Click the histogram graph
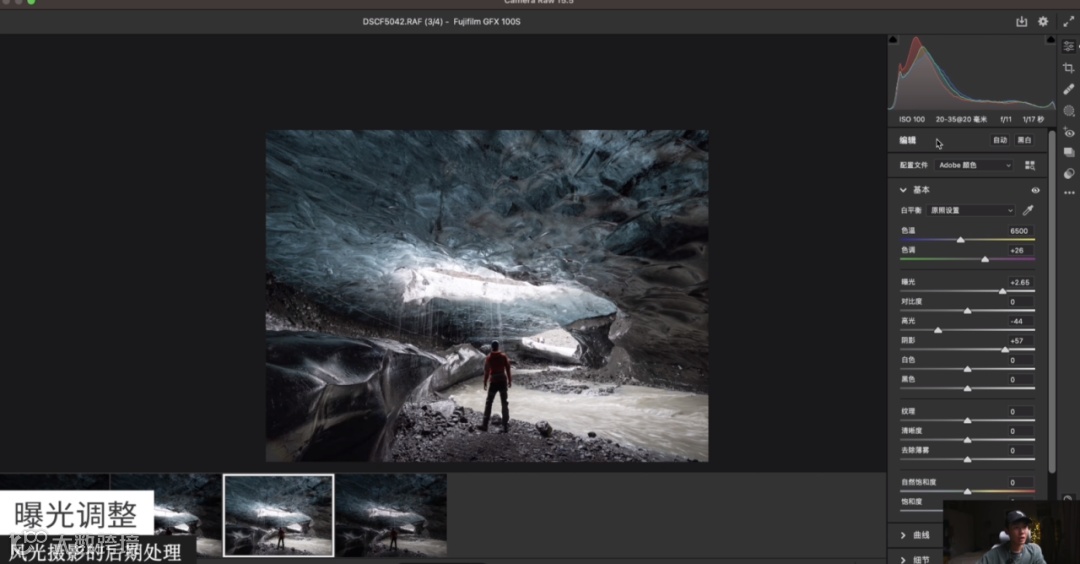This screenshot has width=1080, height=564. coord(972,73)
